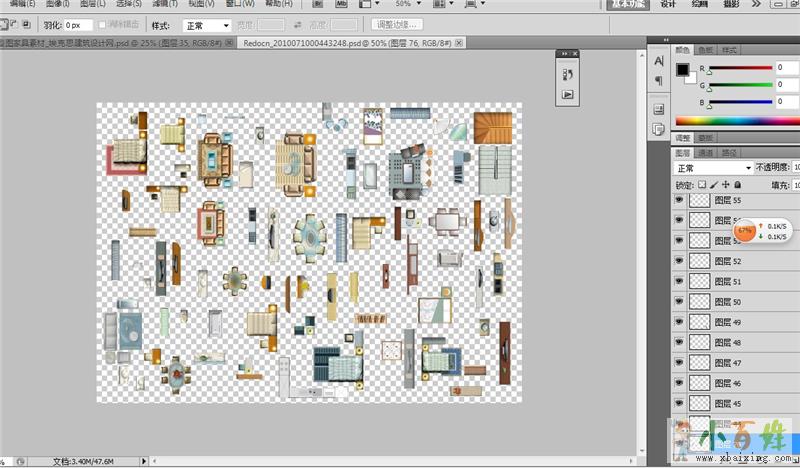Image resolution: width=800 pixels, height=468 pixels.
Task: Click the lock image pixels brush icon
Action: pyautogui.click(x=714, y=185)
